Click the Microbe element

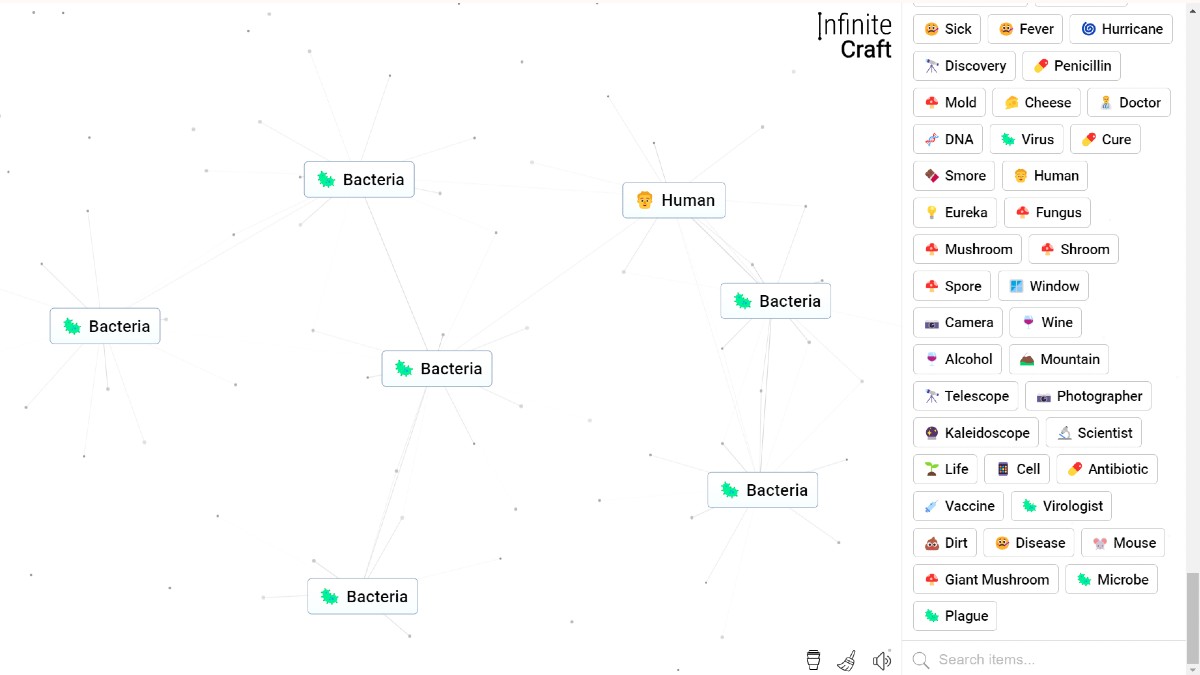(1111, 580)
